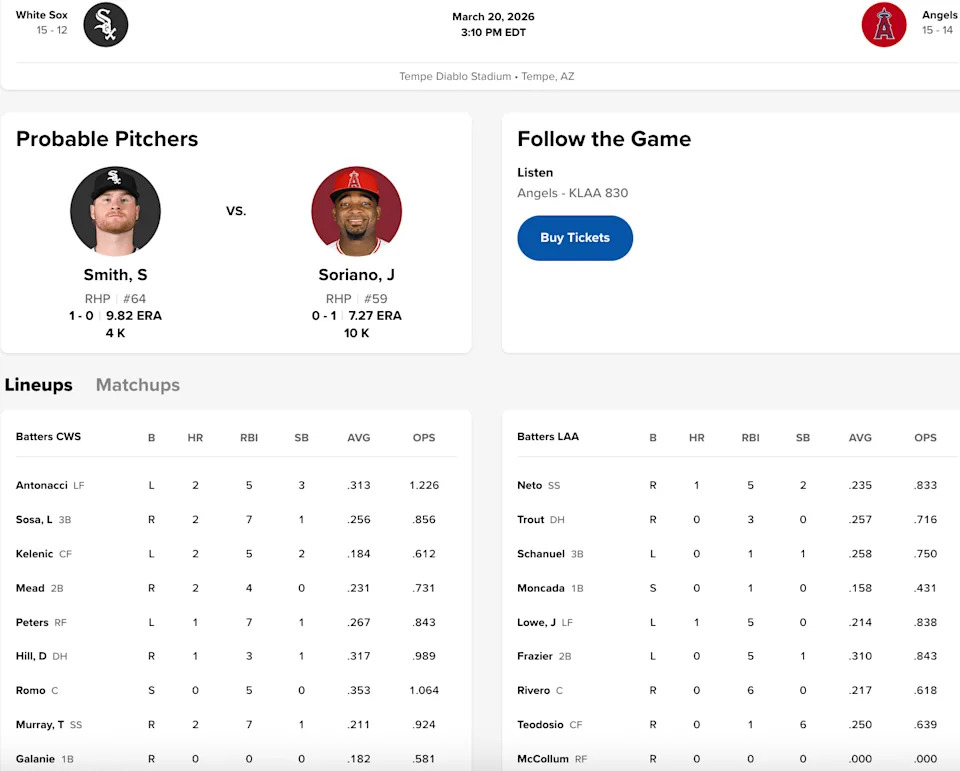Screen dimensions: 960x771
Task: Click Moncada in the Angels lineup
Action: tap(541, 588)
